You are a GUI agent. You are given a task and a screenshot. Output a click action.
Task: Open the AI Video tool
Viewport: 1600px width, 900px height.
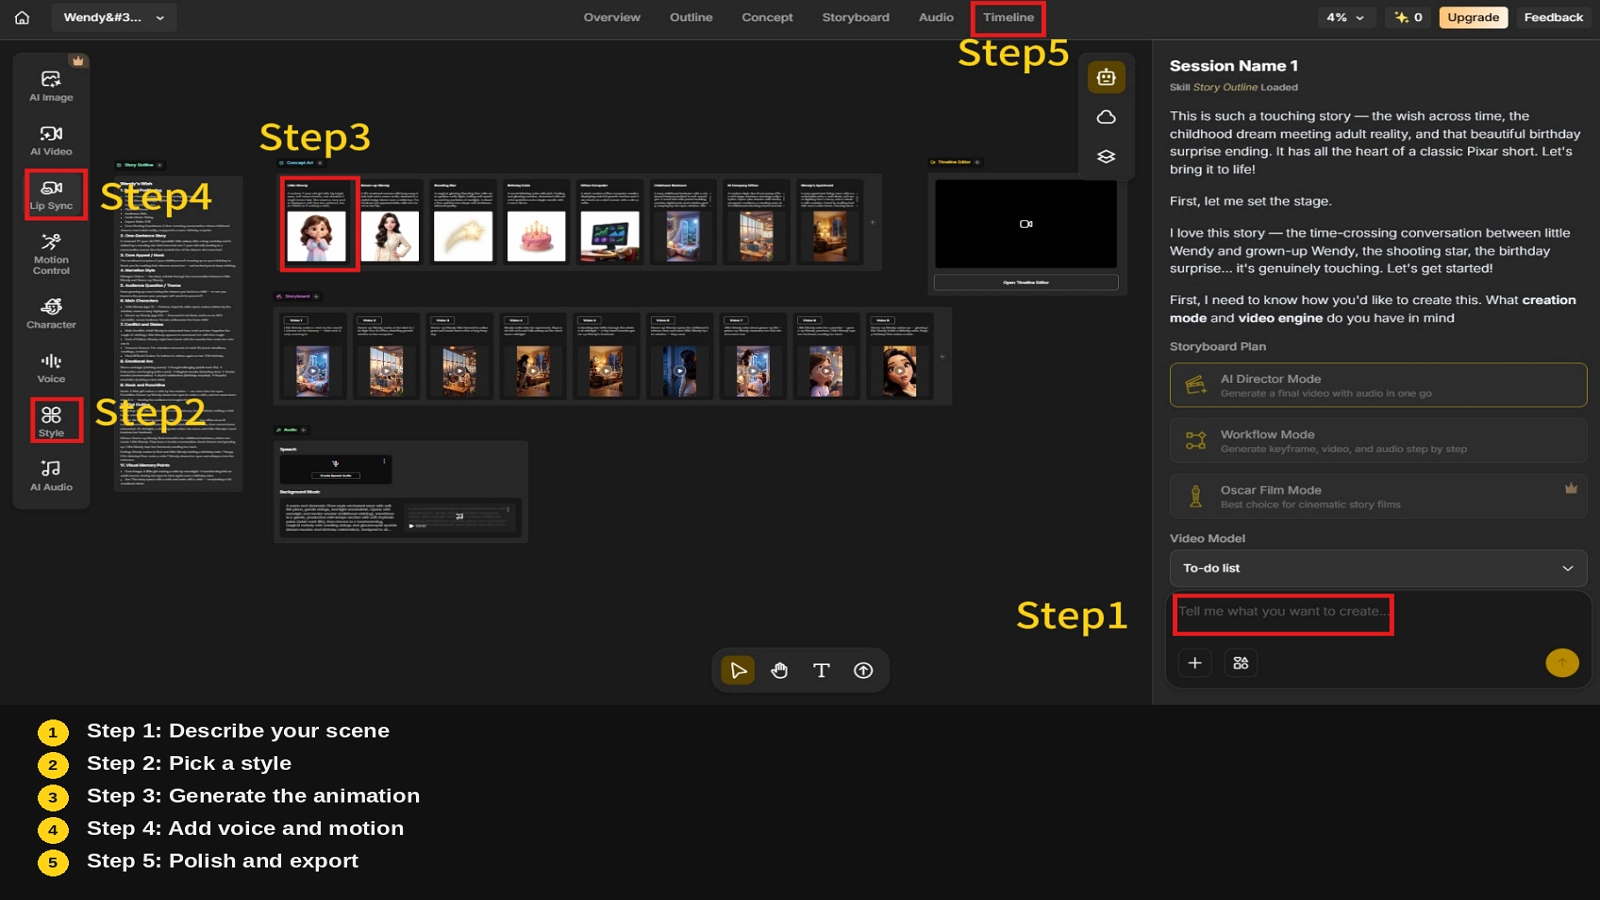[51, 140]
